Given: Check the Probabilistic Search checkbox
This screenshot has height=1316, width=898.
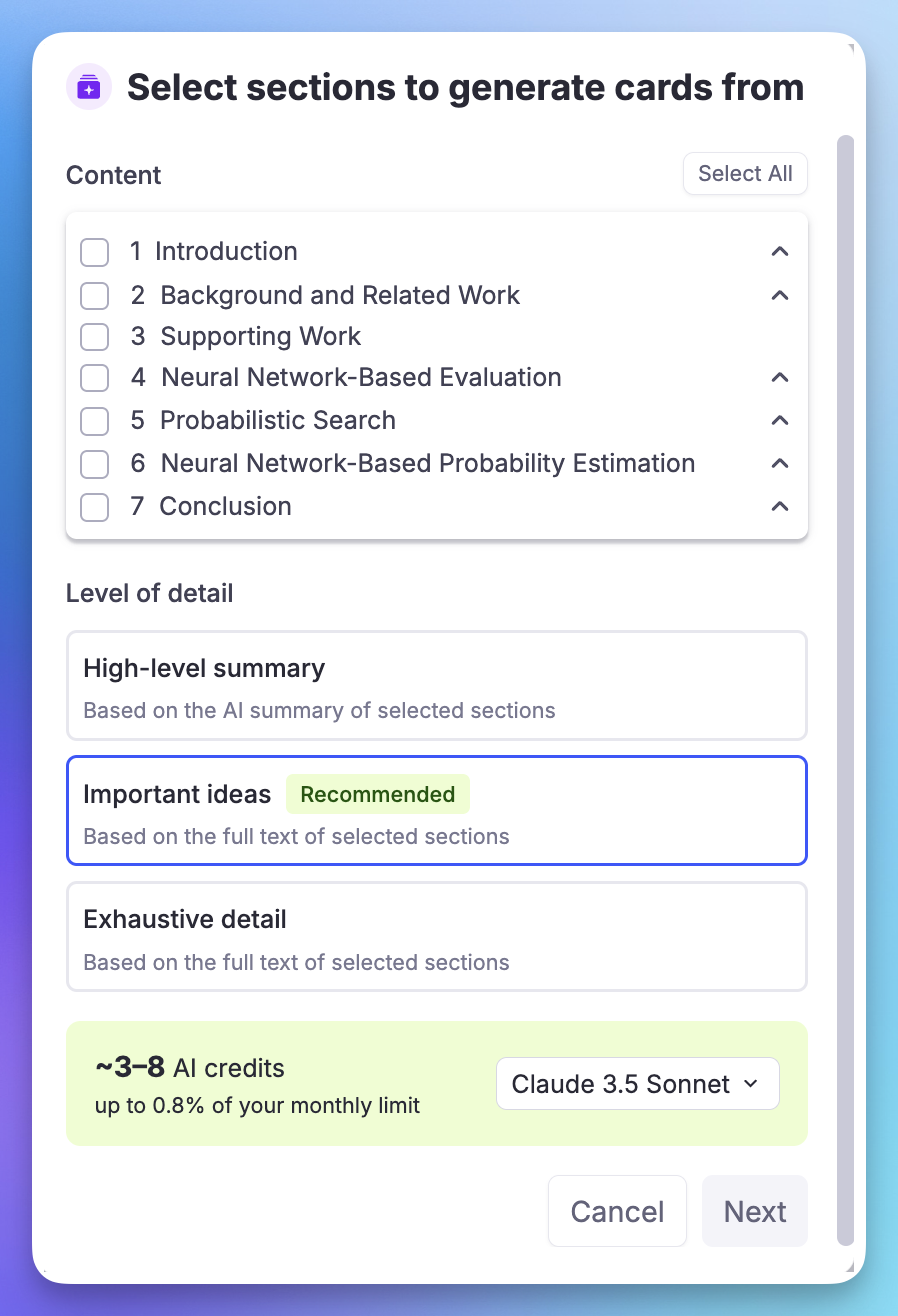Looking at the screenshot, I should [94, 421].
